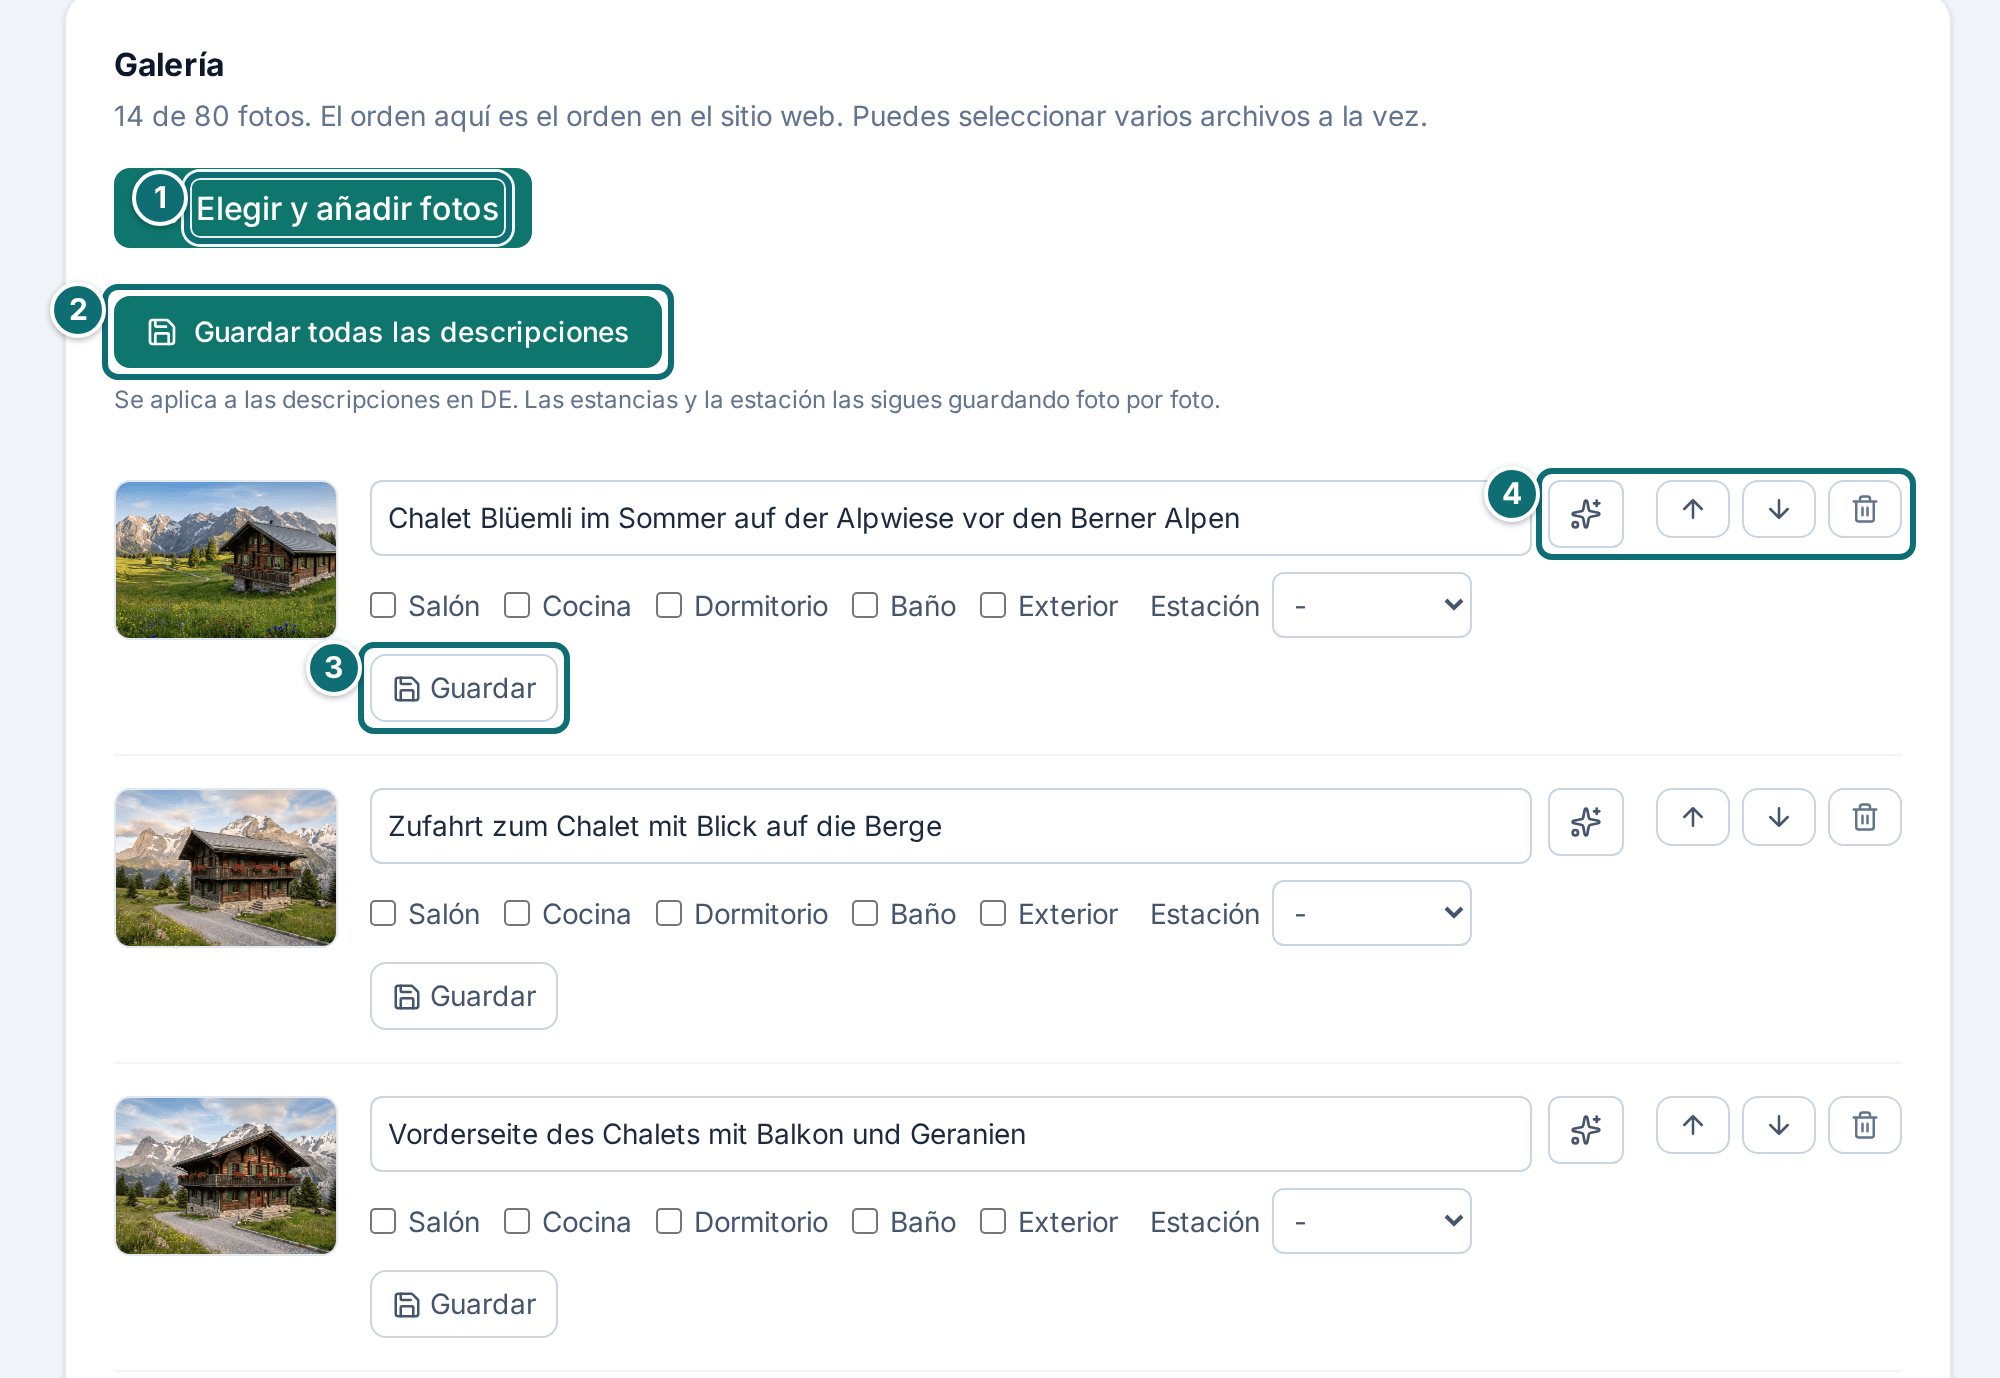
Task: Edit the Zufahrt zum Chalet description field
Action: coord(950,826)
